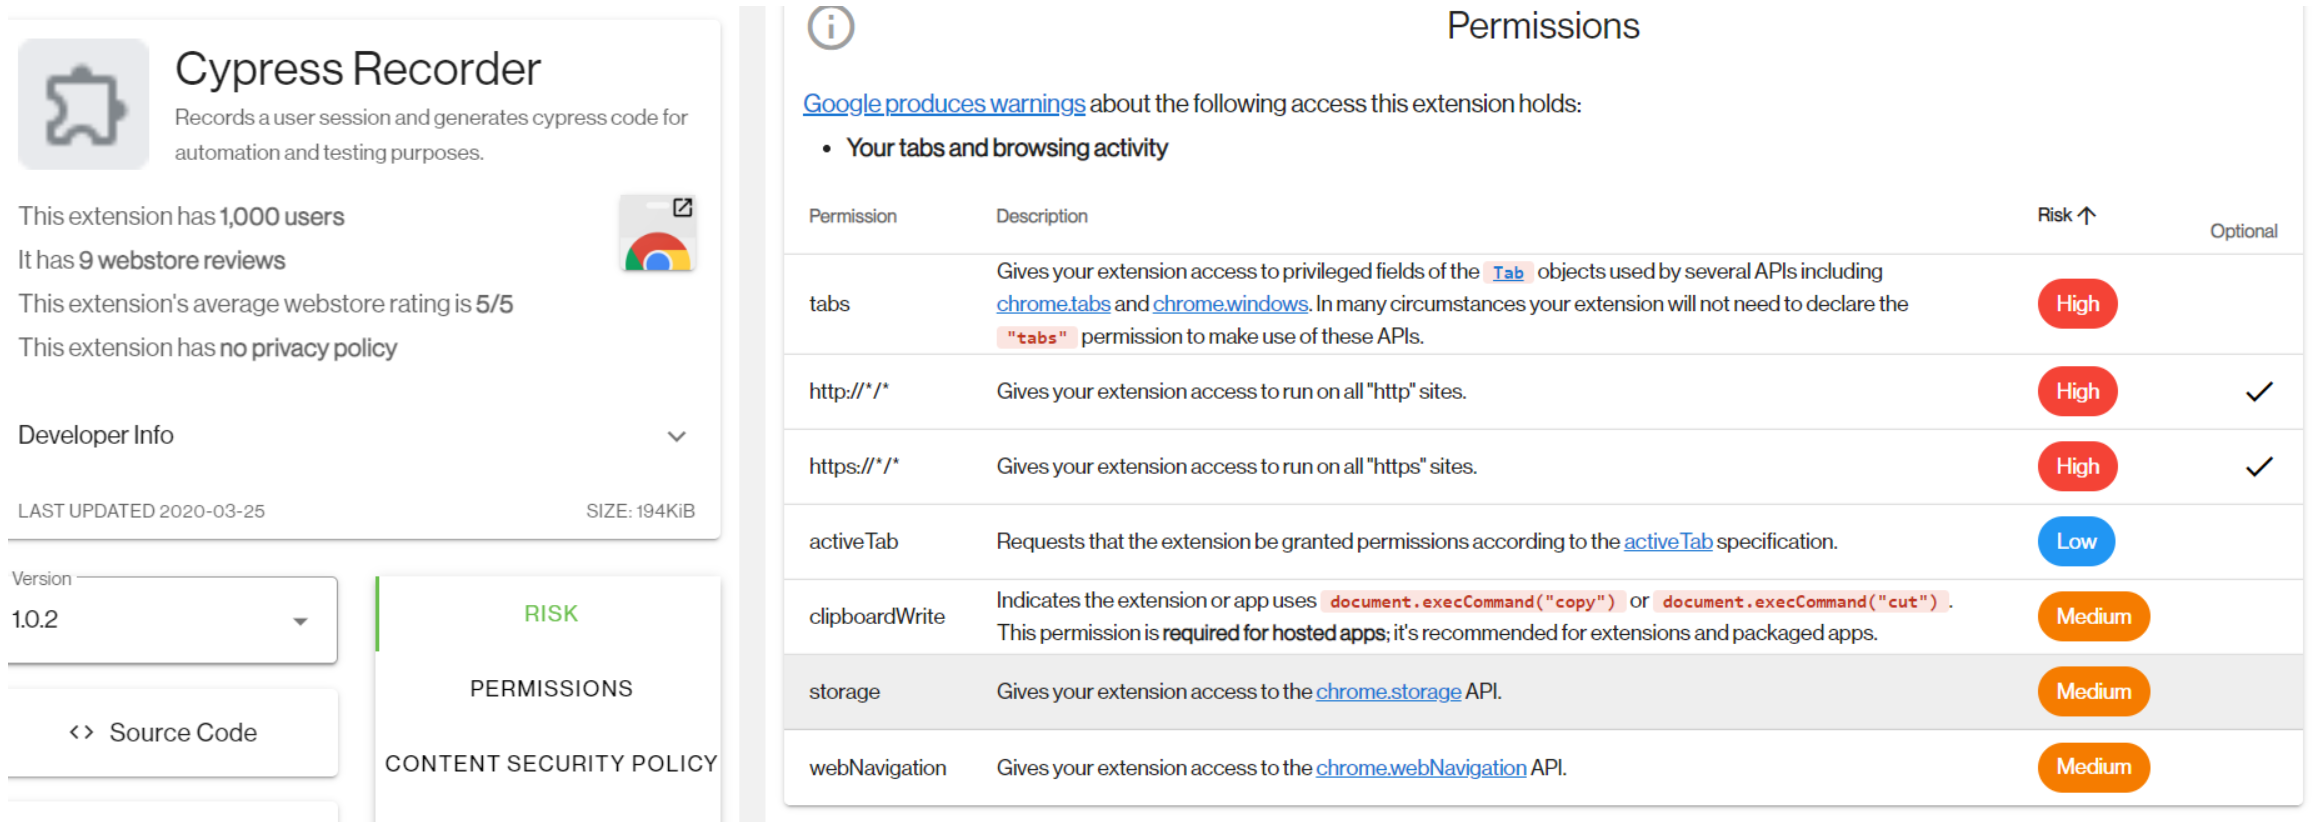2320x822 pixels.
Task: Click the Medium badge for clipboardWrite
Action: pos(2093,616)
